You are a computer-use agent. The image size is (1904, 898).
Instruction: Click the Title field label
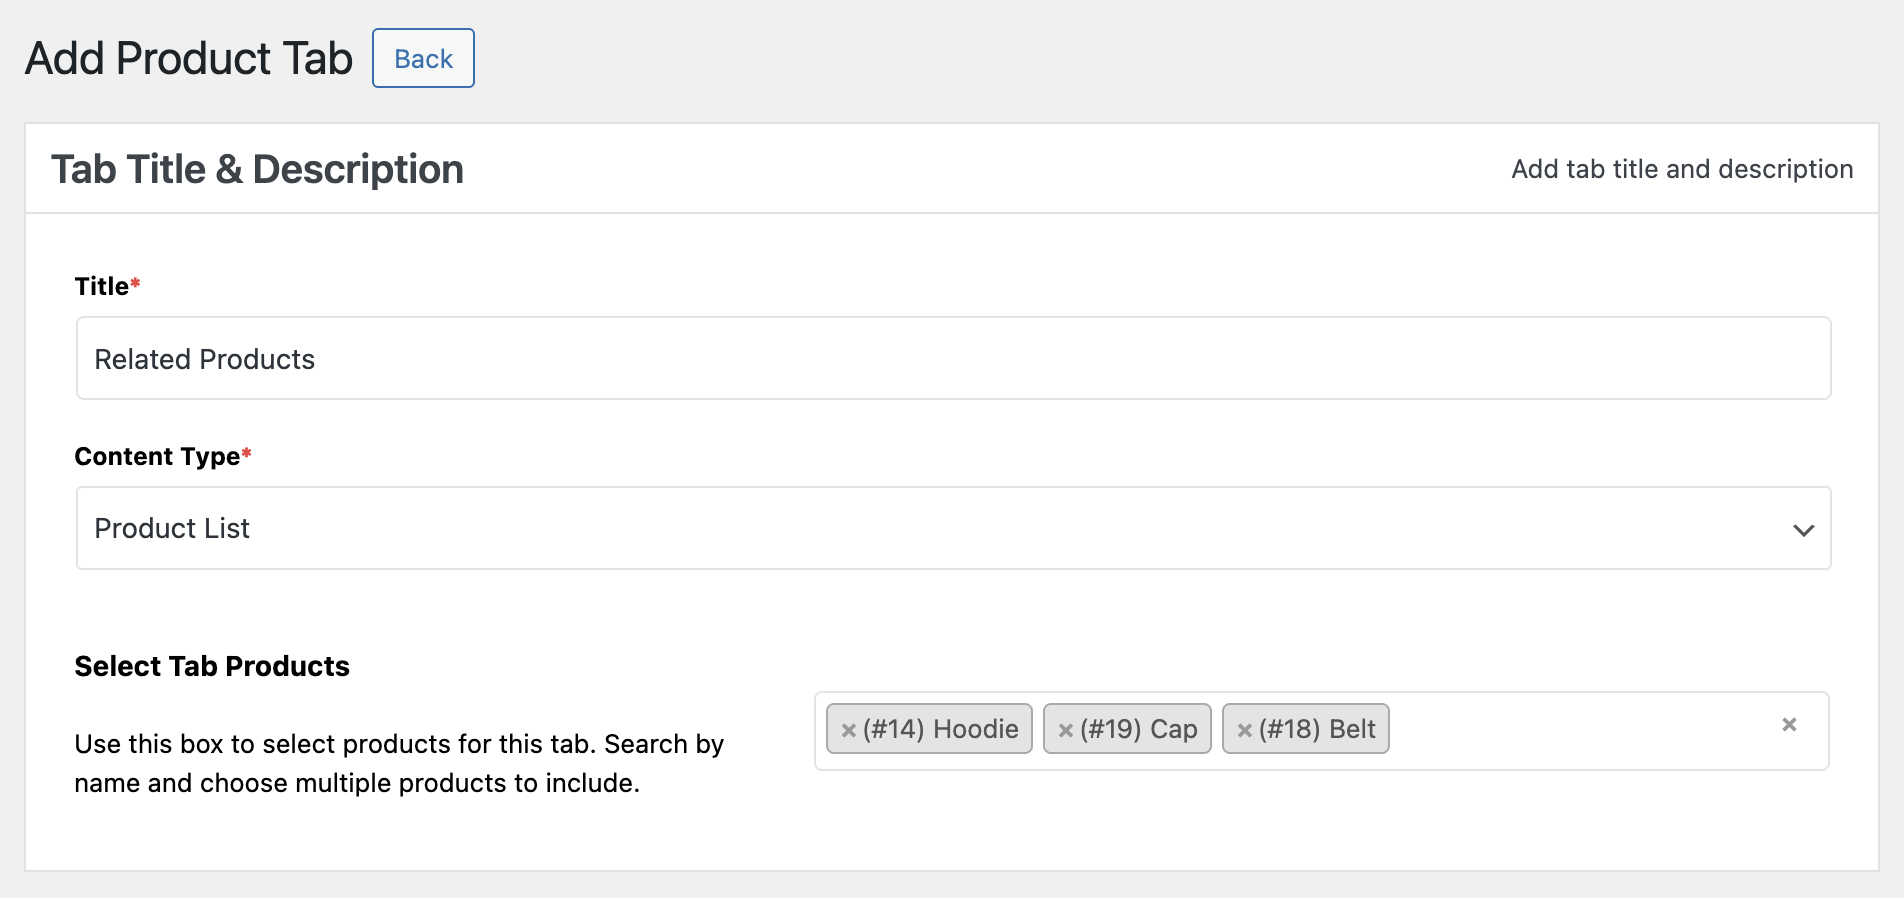[102, 287]
